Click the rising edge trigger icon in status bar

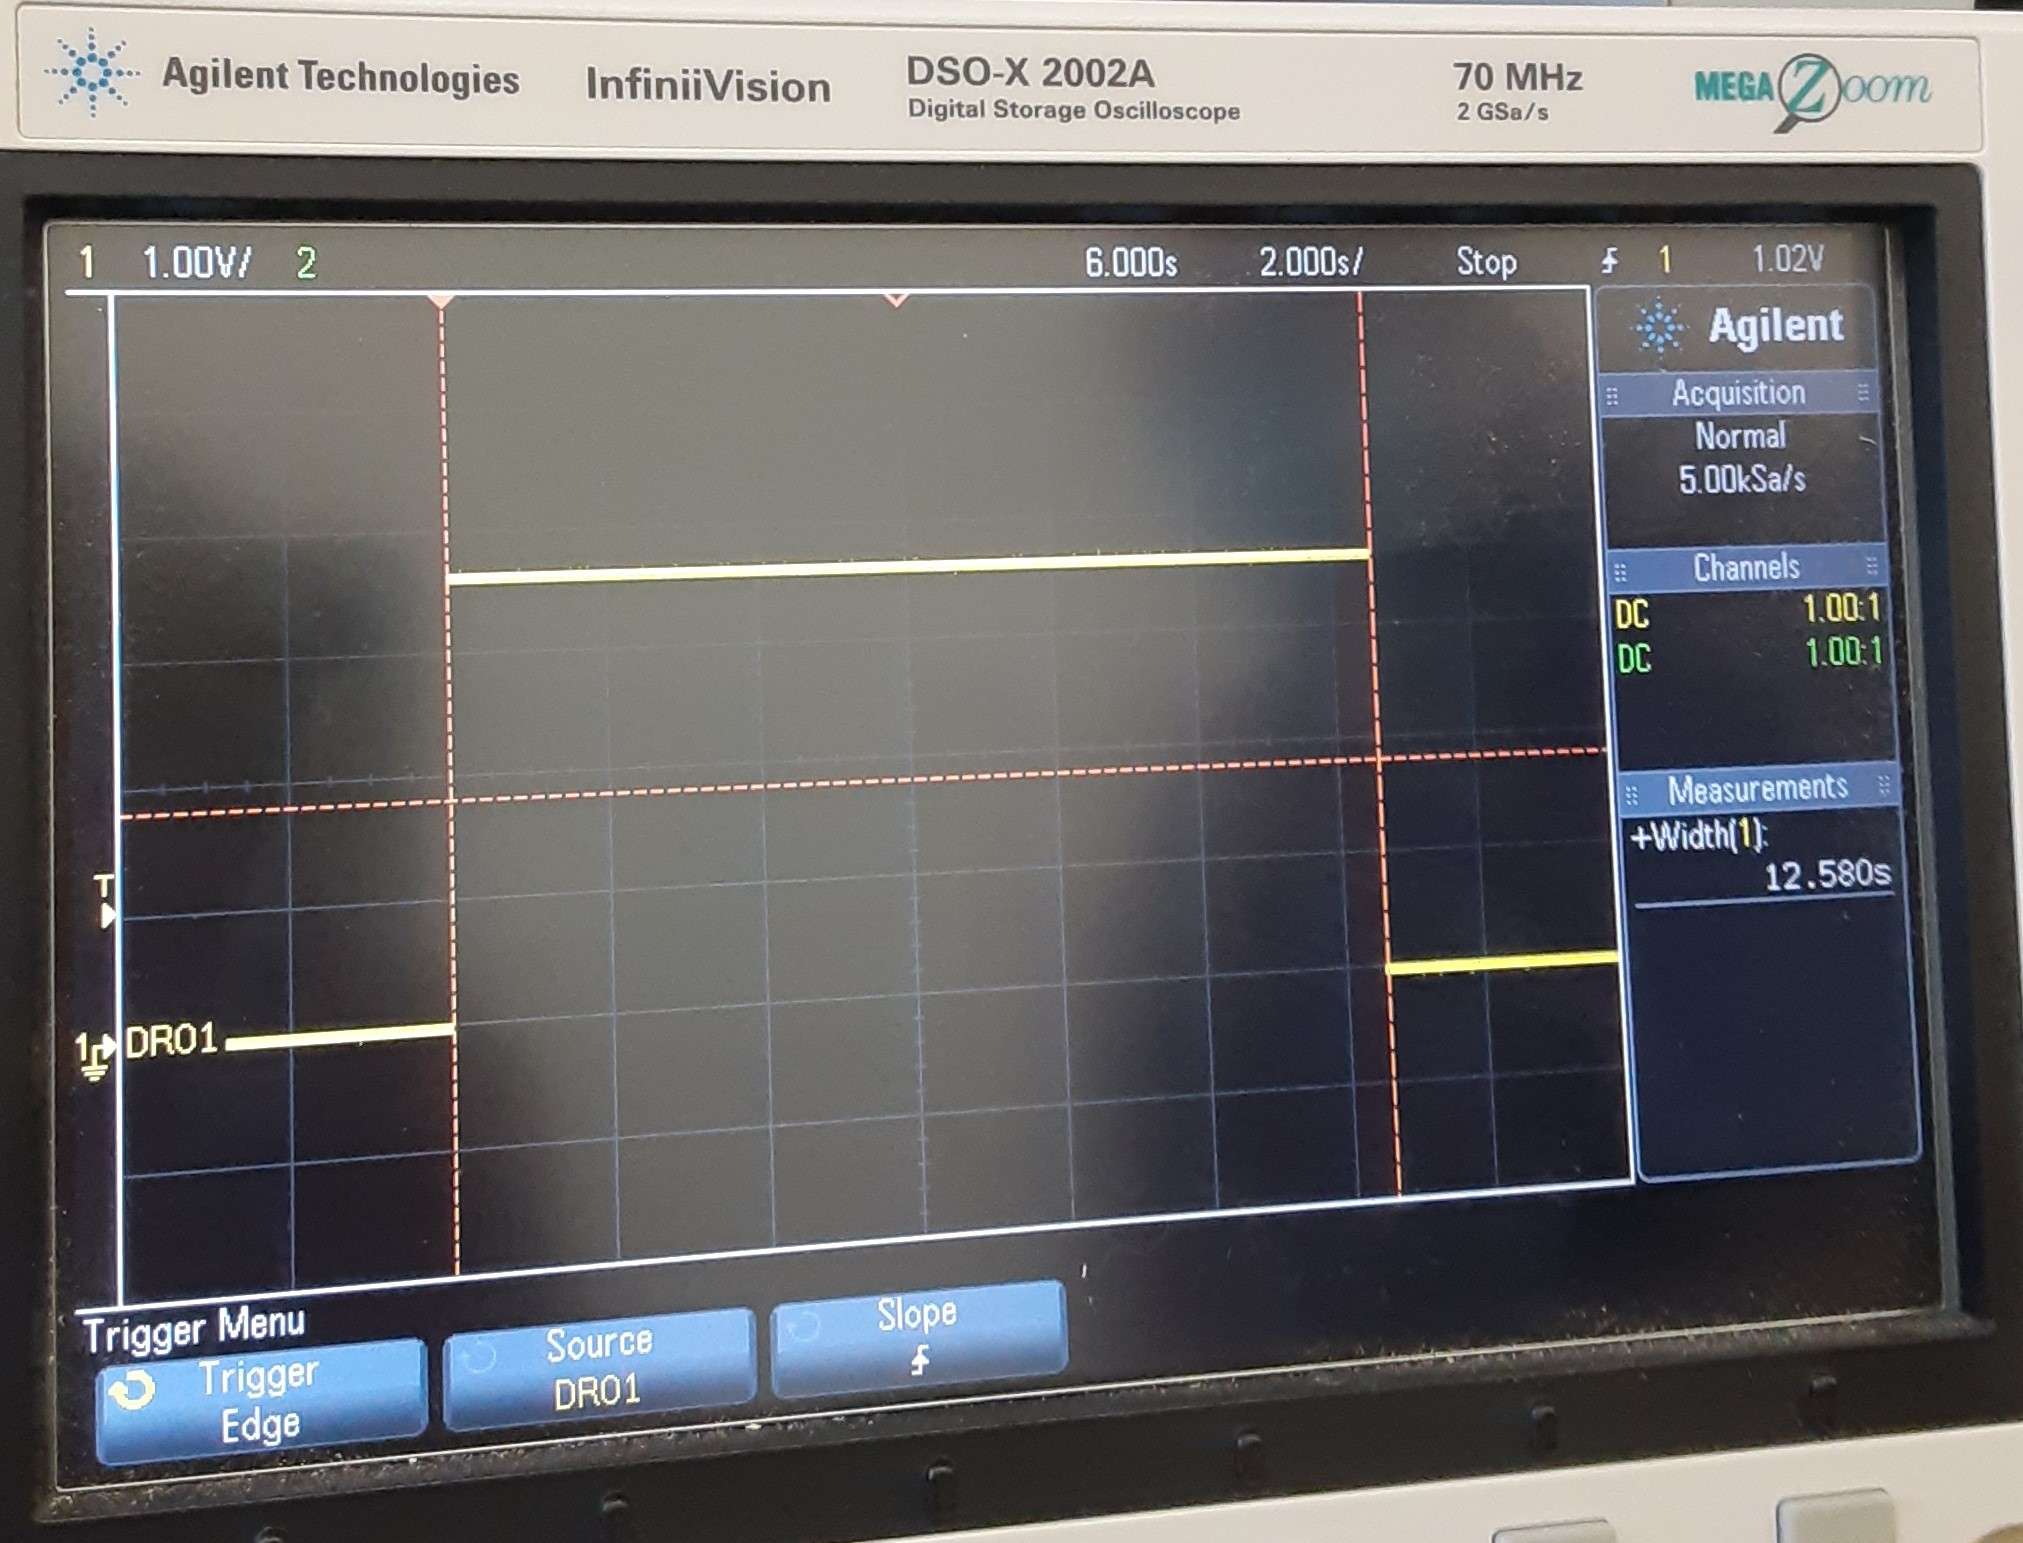click(1609, 261)
